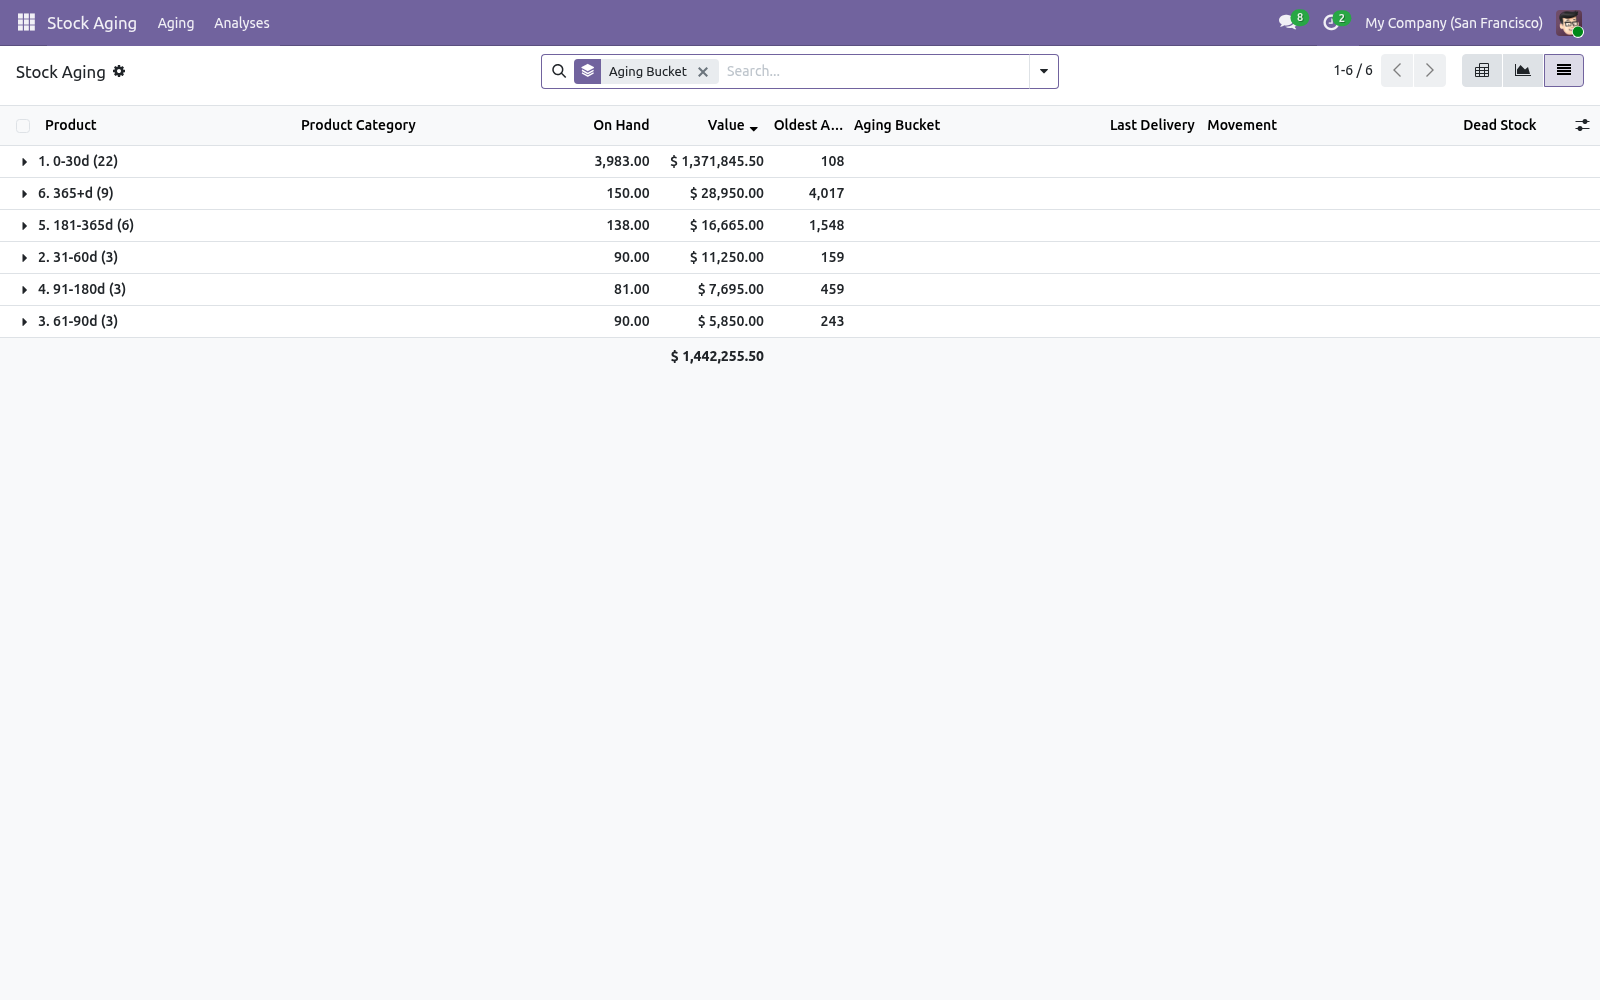Click the 1-6 / 6 pager counter

[x=1353, y=70]
